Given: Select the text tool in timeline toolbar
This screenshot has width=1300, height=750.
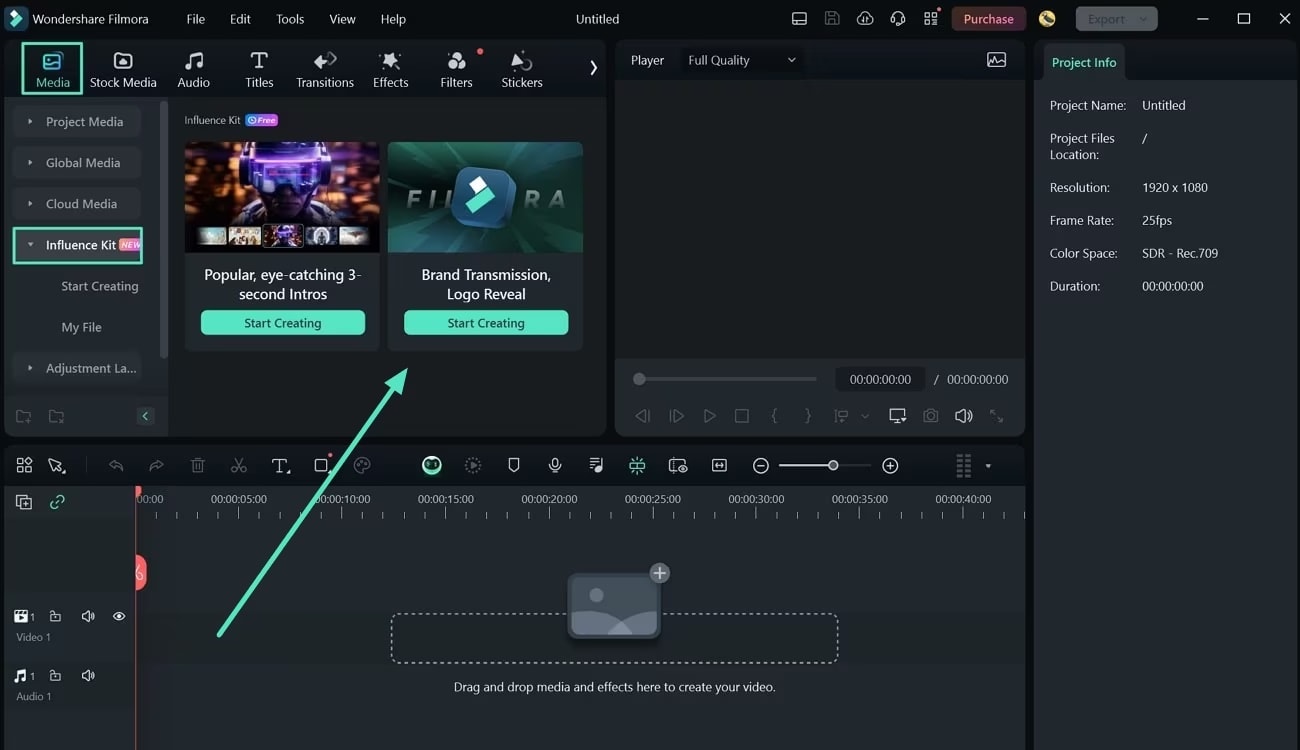Looking at the screenshot, I should [281, 465].
